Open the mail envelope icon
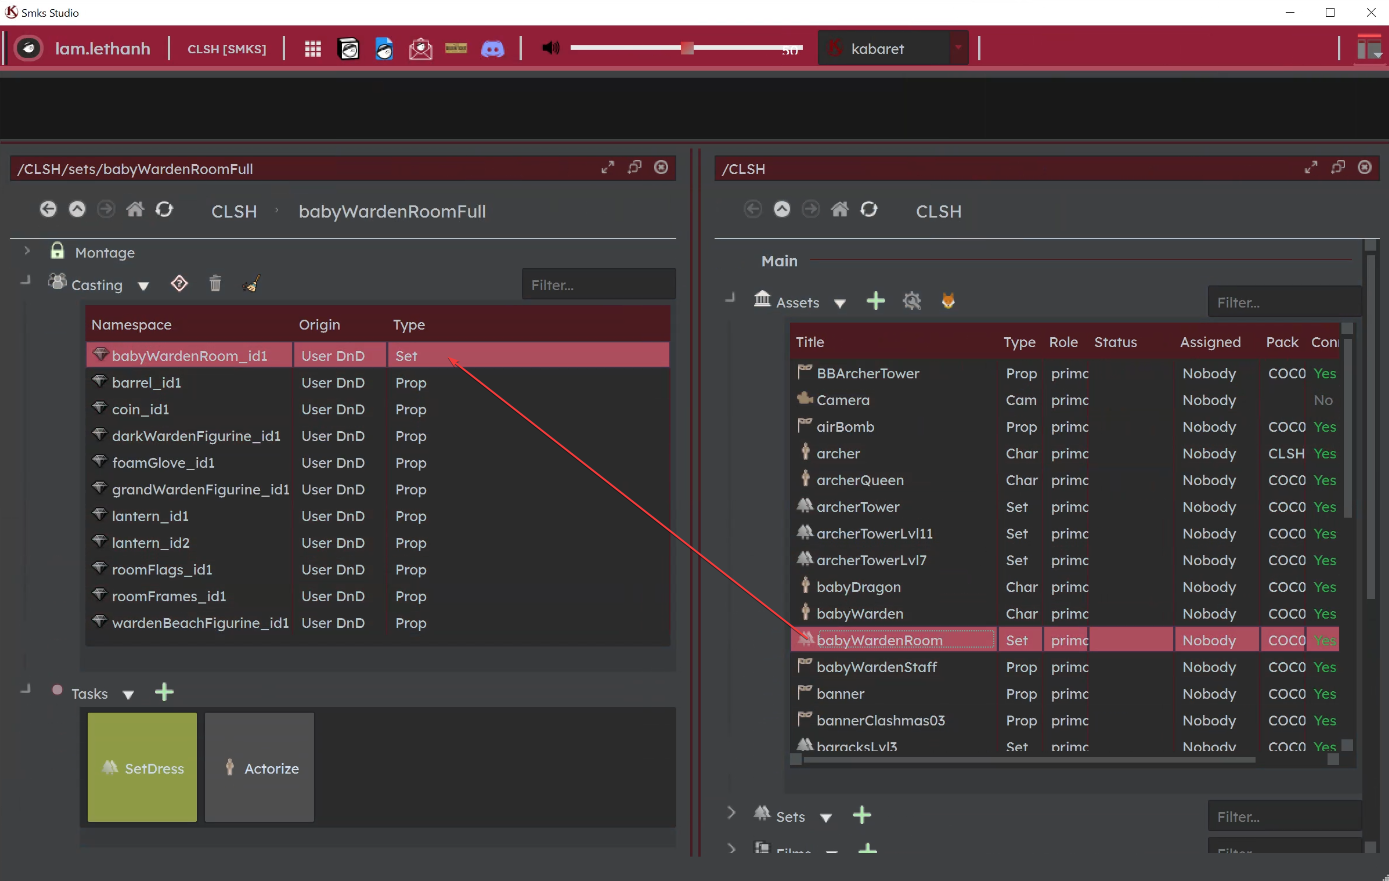The height and width of the screenshot is (881, 1389). point(421,48)
